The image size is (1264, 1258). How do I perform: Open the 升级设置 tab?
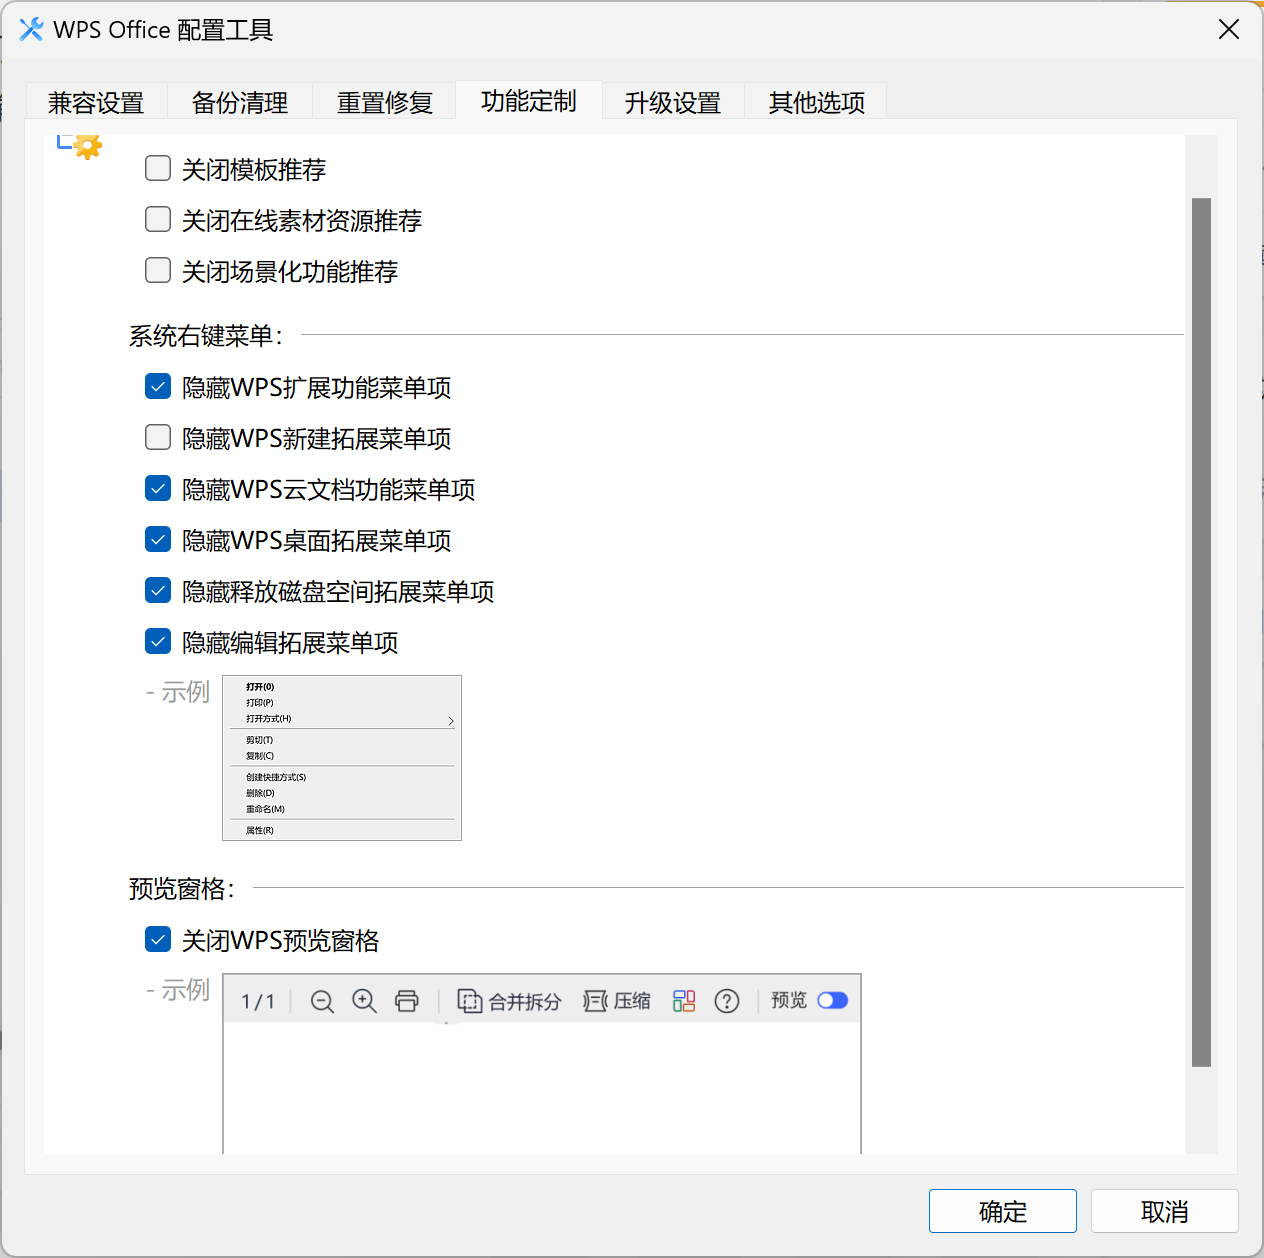click(x=673, y=102)
